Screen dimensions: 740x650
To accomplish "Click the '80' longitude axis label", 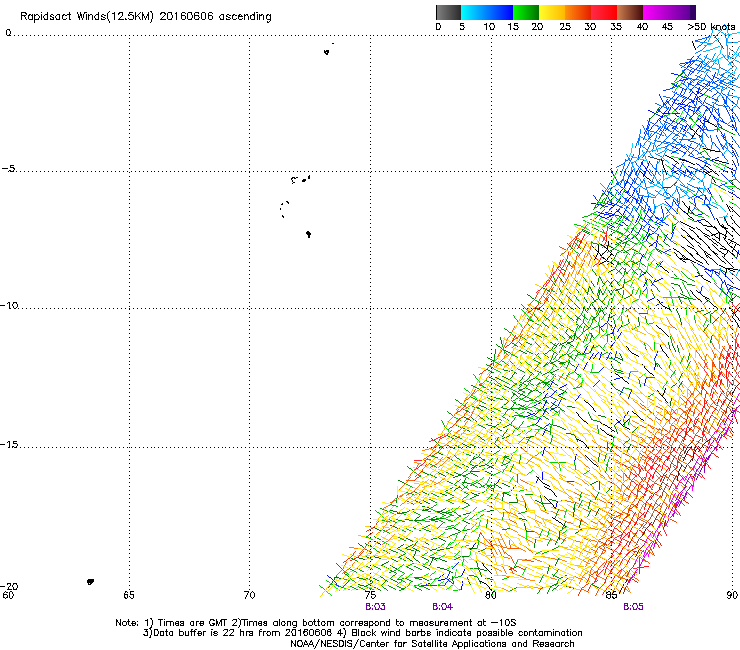I will coord(491,595).
